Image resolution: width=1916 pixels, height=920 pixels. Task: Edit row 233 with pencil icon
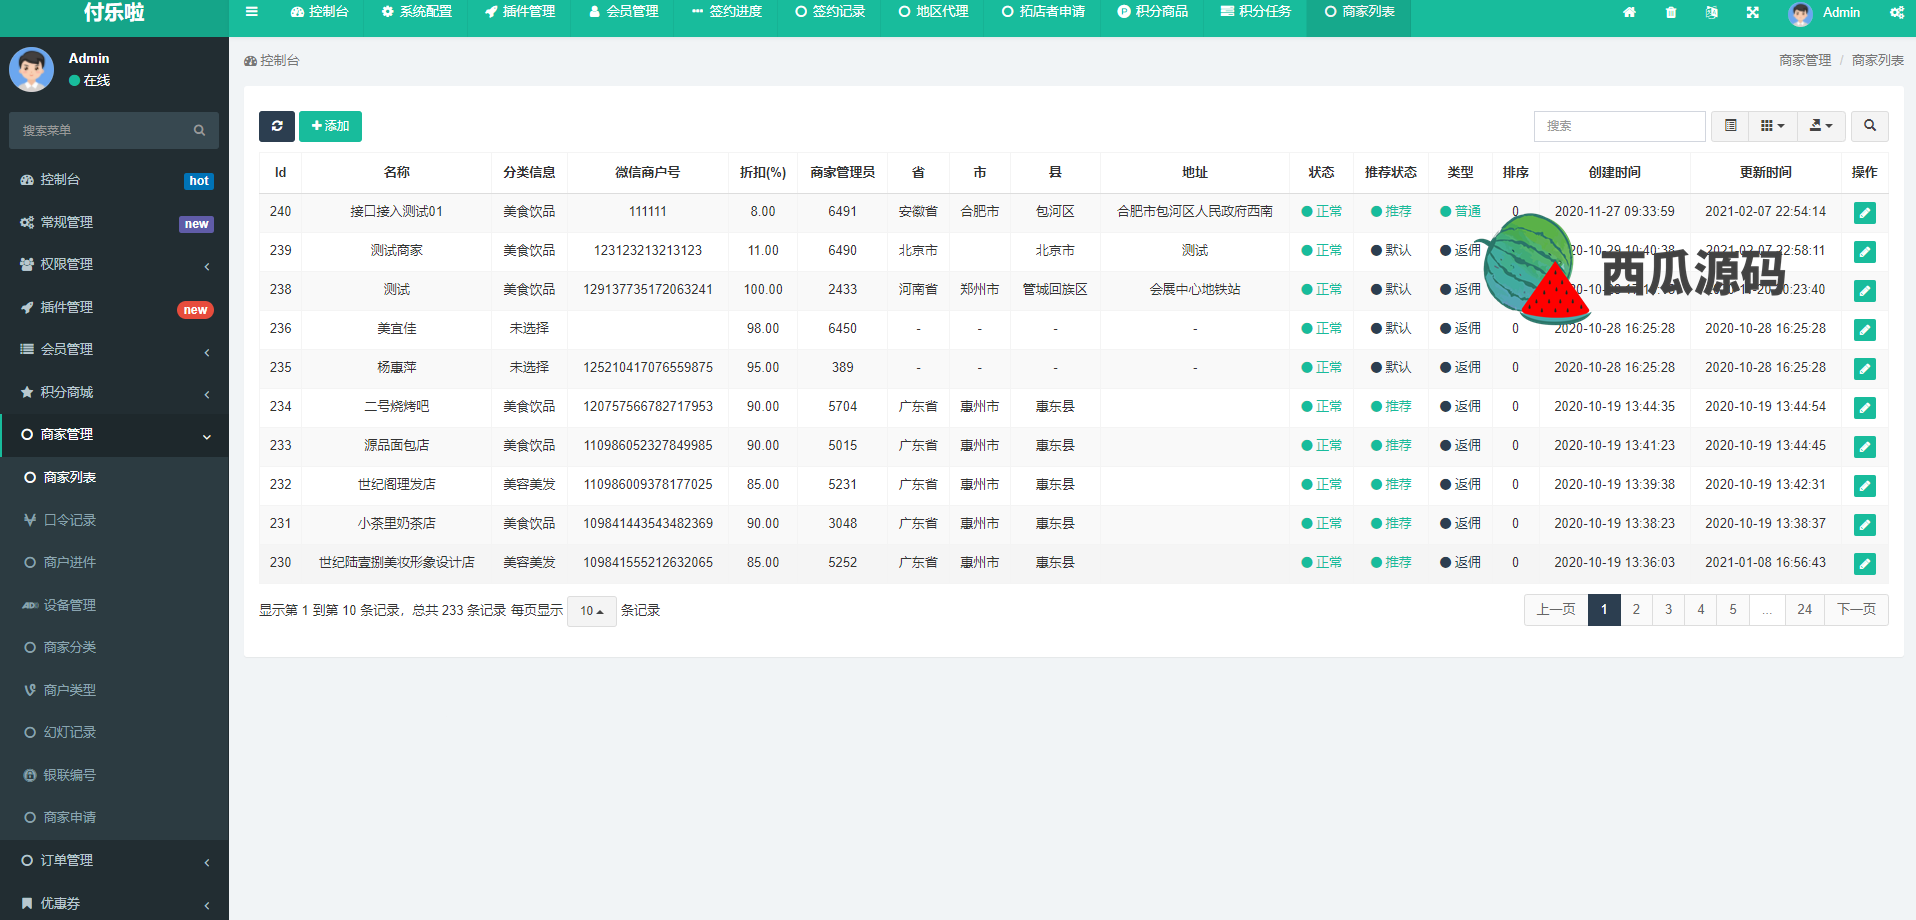pyautogui.click(x=1865, y=447)
